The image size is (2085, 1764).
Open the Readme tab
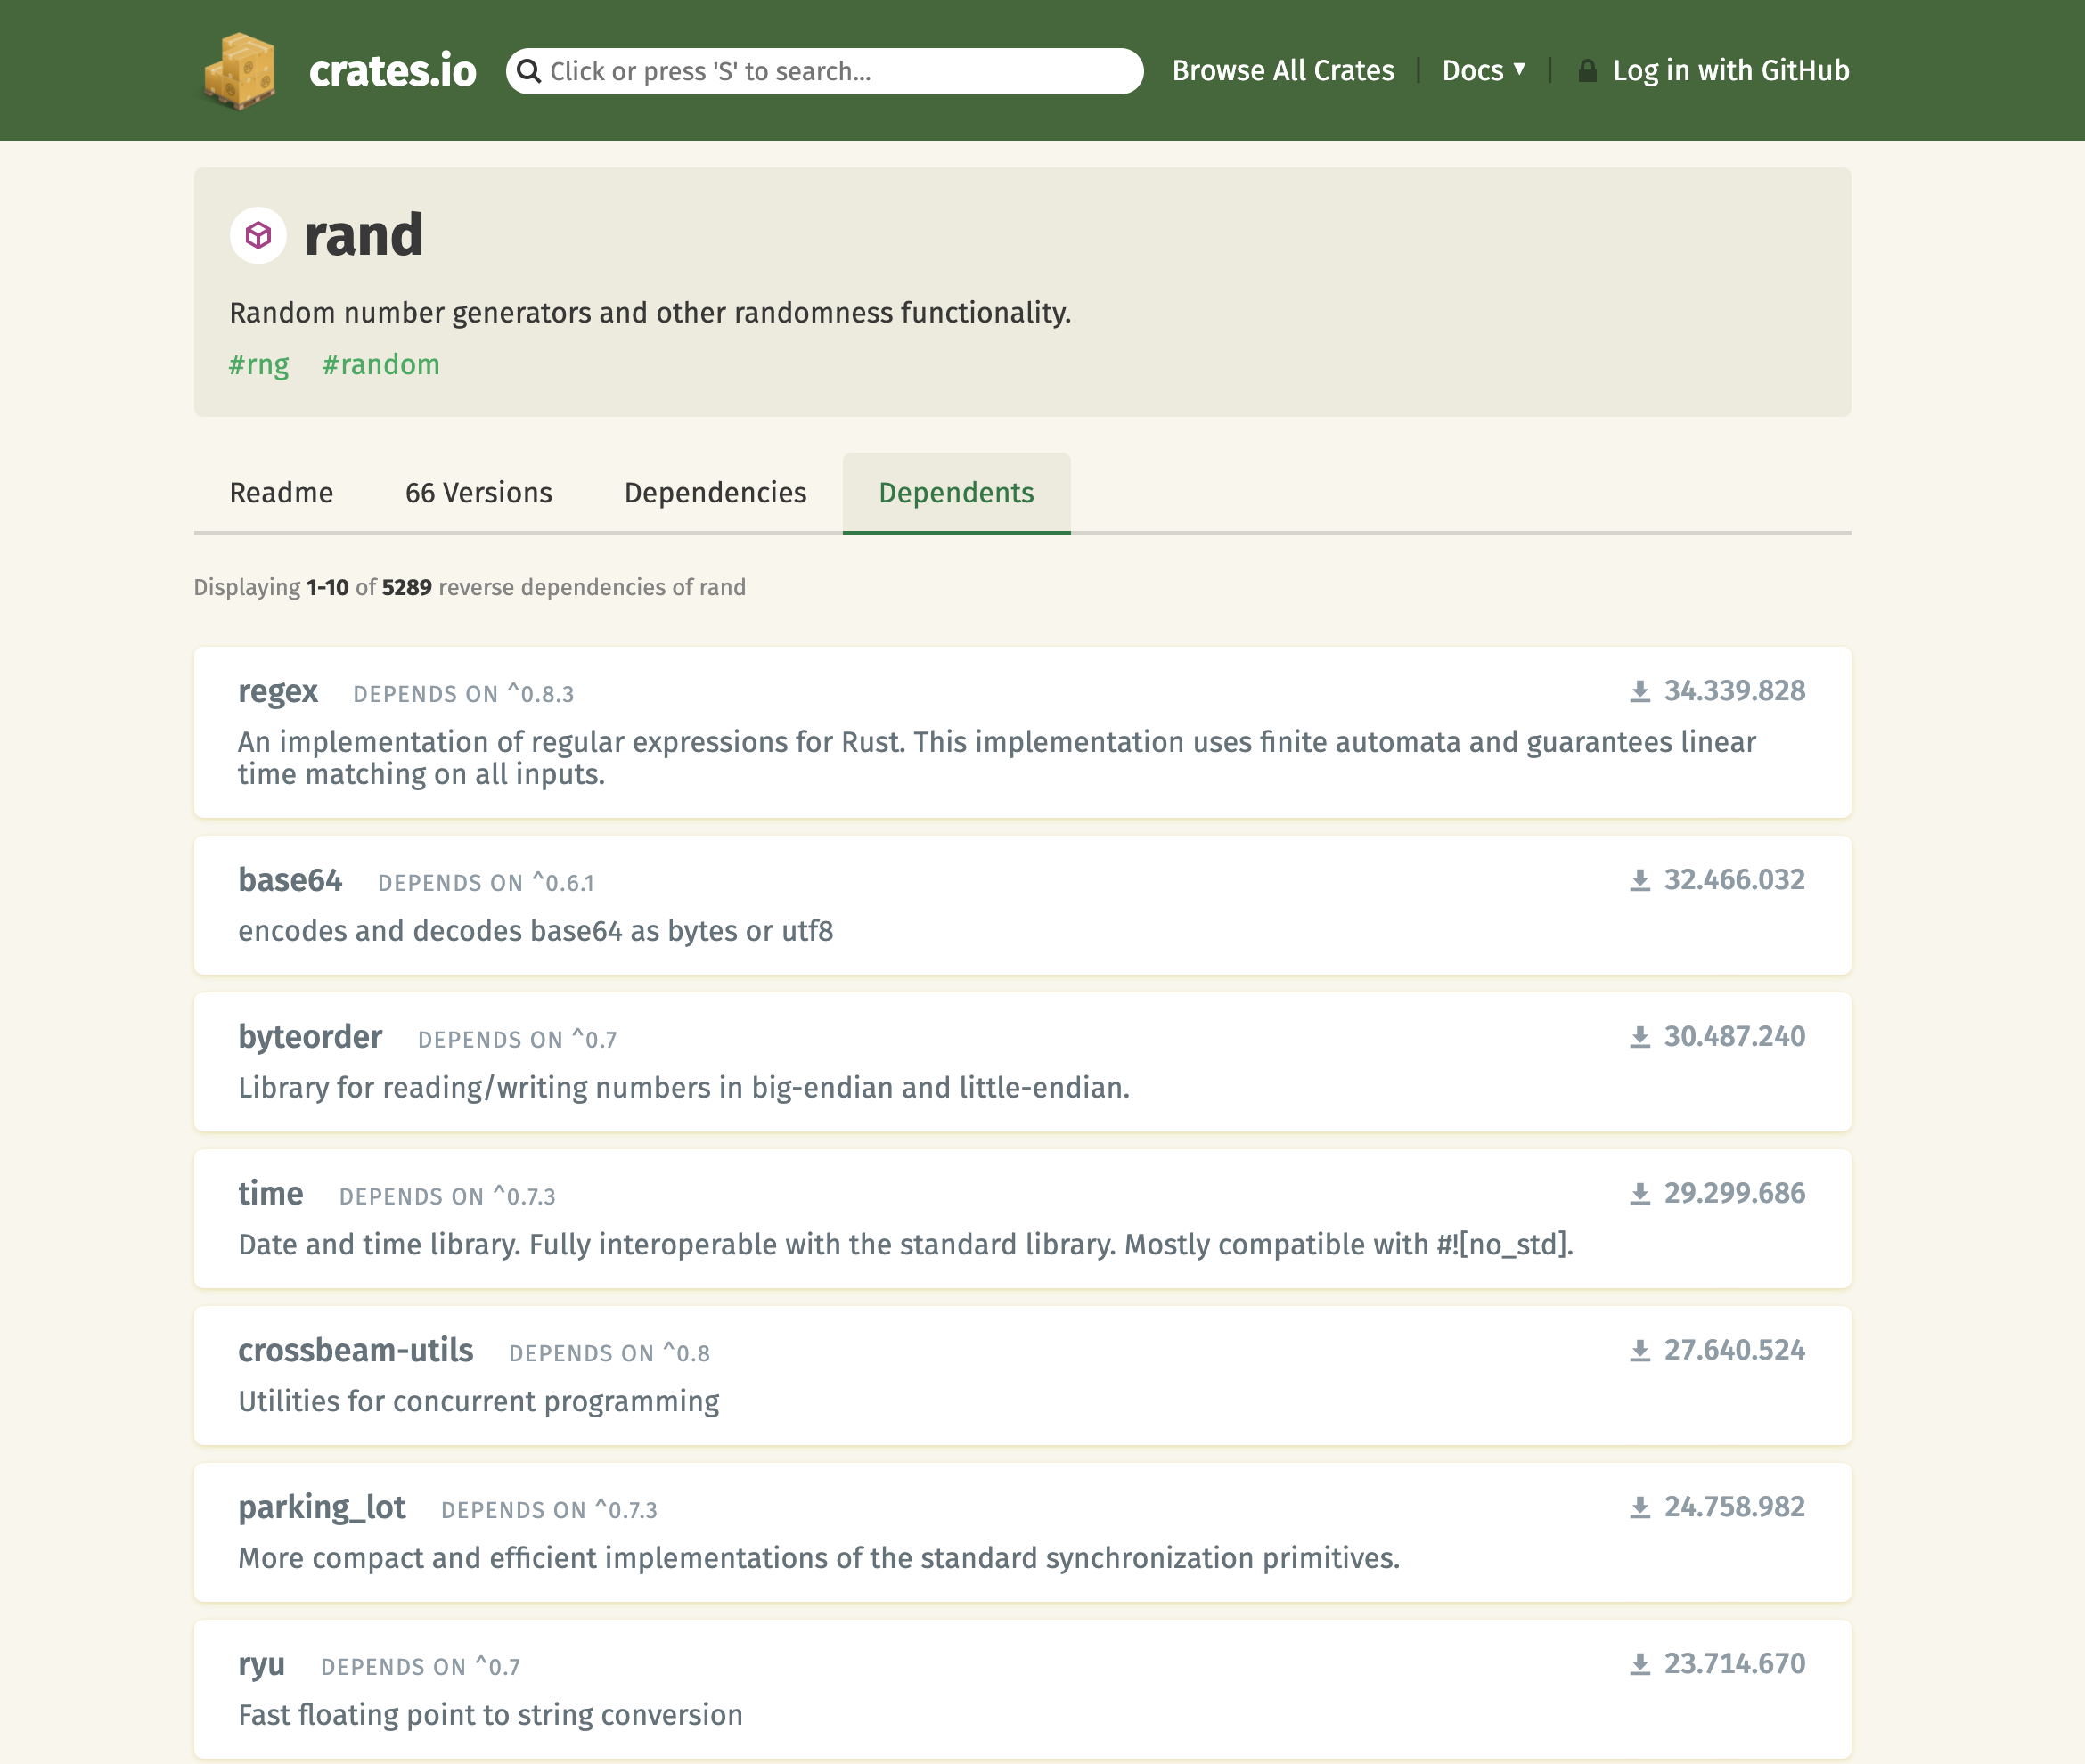click(281, 493)
